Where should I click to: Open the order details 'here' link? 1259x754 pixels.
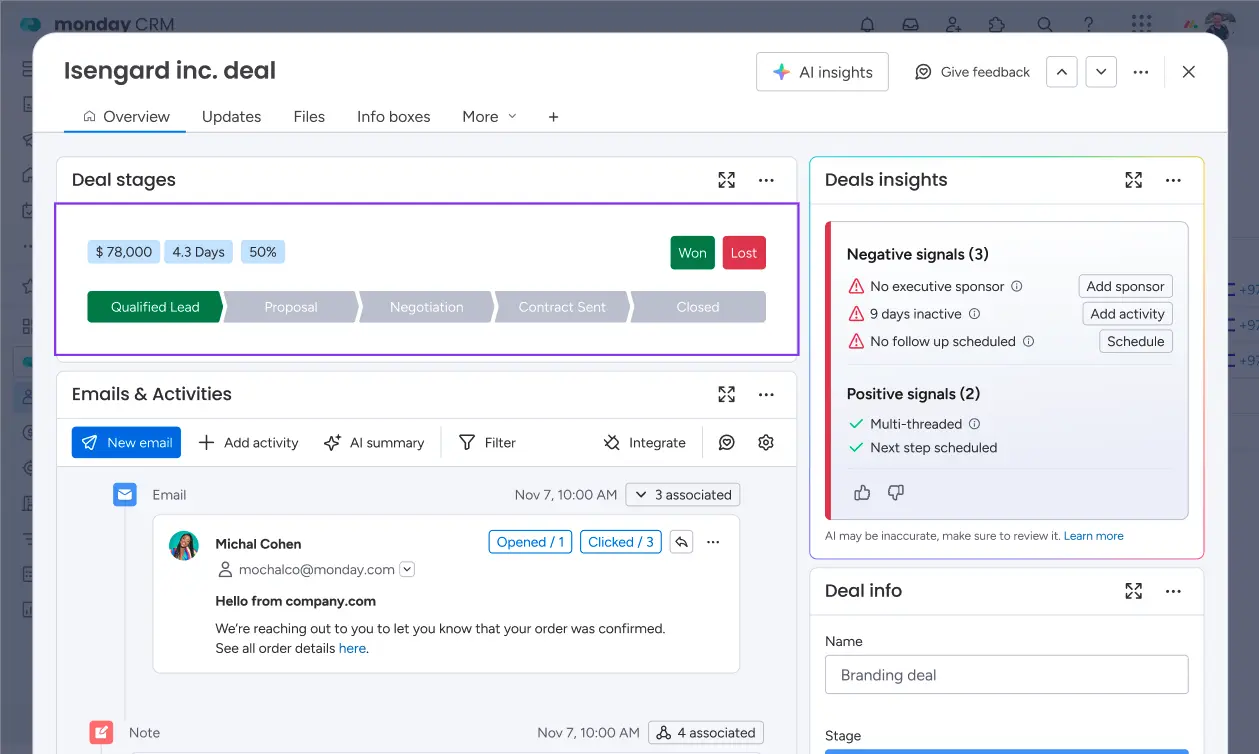(352, 648)
